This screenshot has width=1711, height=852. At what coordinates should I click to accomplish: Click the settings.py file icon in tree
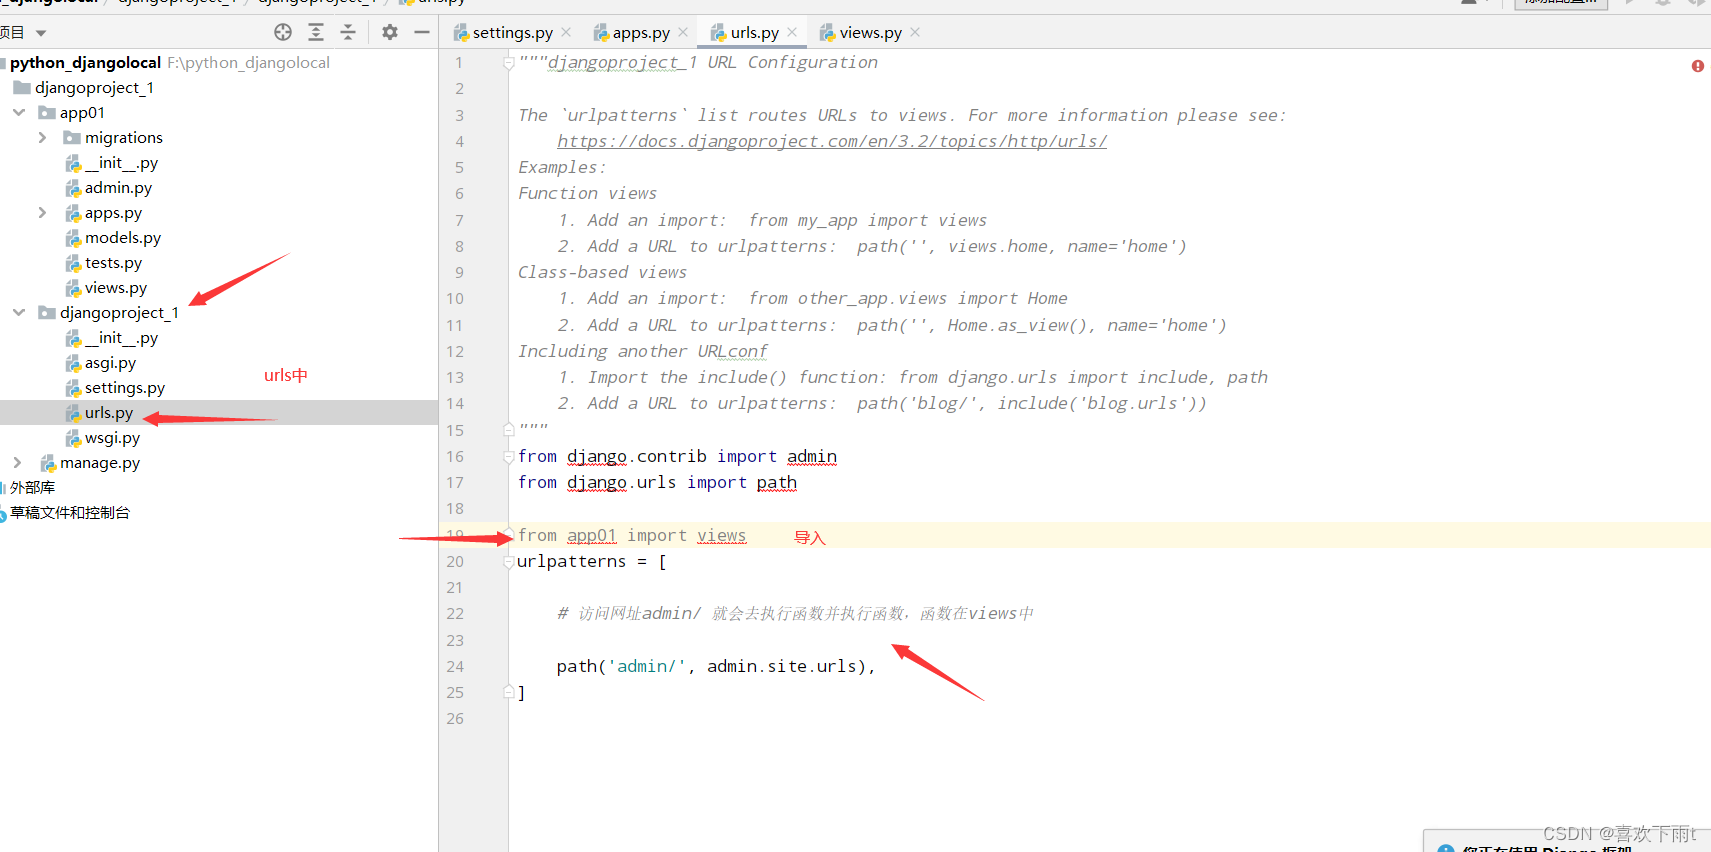click(73, 388)
